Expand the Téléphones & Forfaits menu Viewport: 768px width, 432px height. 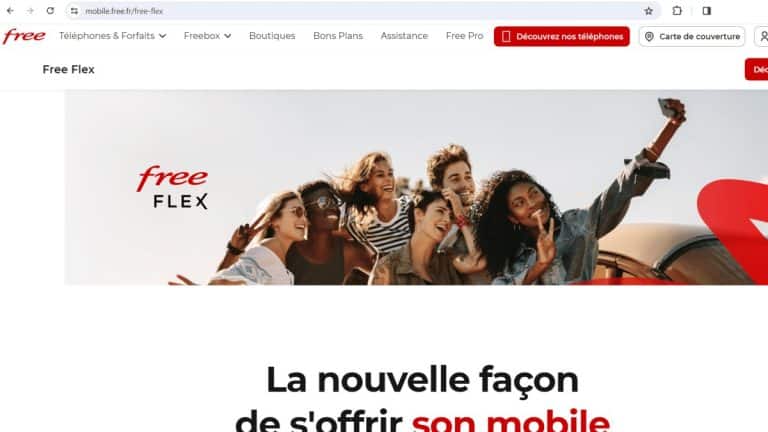point(113,36)
